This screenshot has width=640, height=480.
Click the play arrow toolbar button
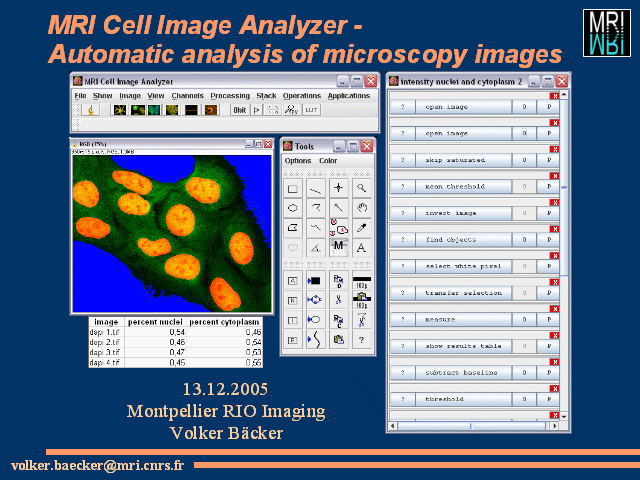[x=257, y=110]
